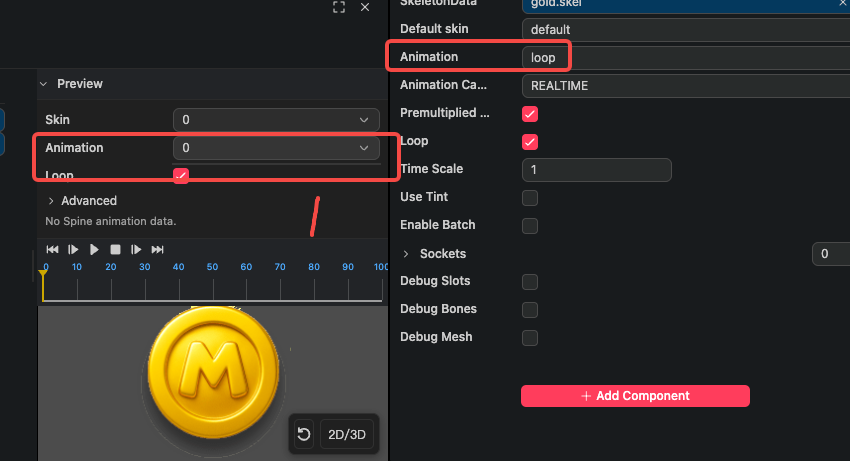Stop the animation preview playback
Screen dimensions: 850x461
pos(115,249)
